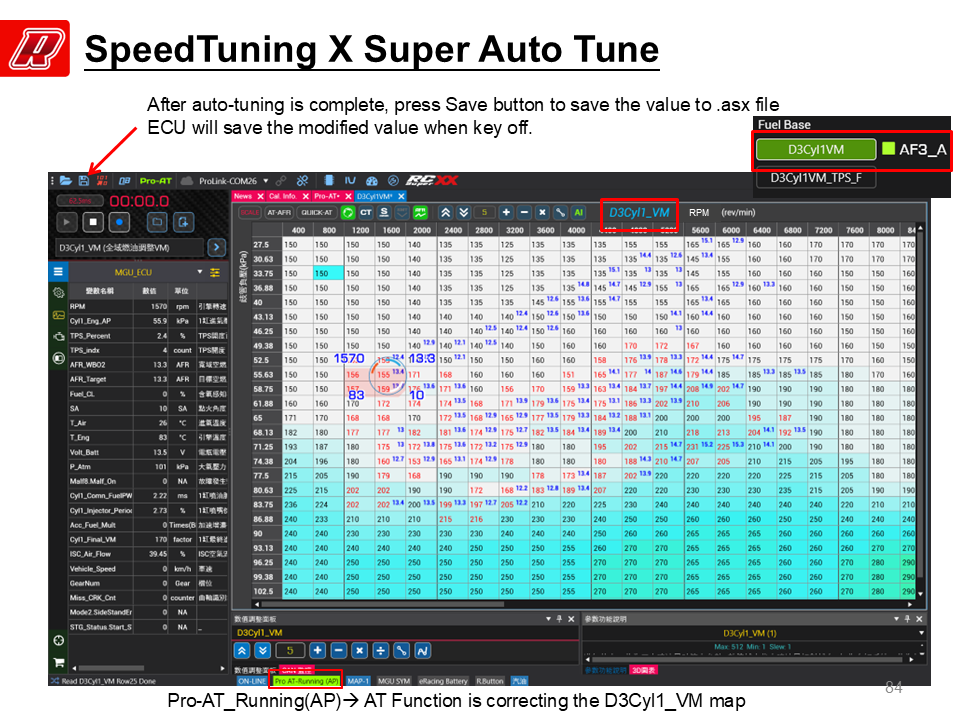This screenshot has width=960, height=720.
Task: Close the News tab
Action: 260,196
